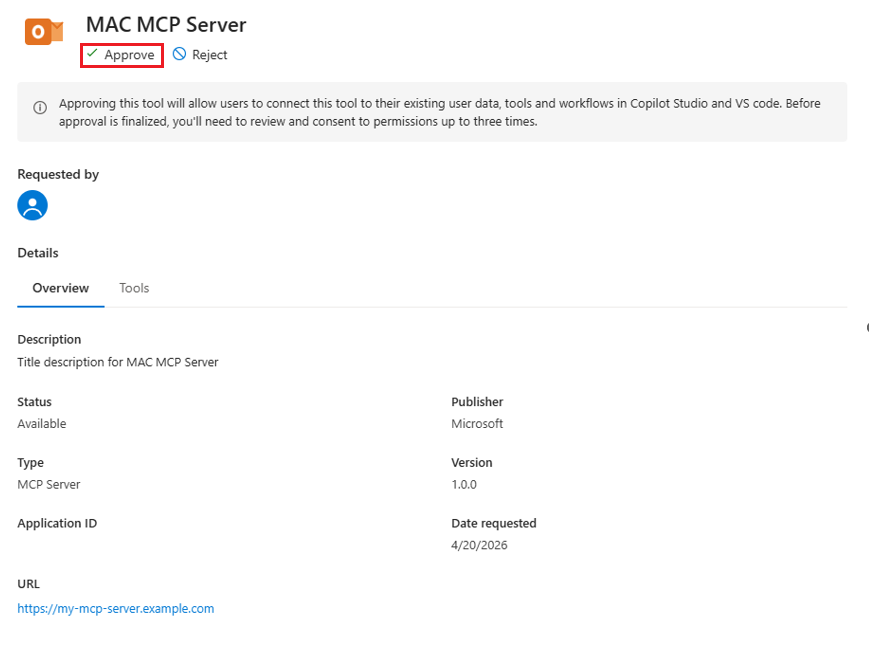Click the 'Requested by' heading
Image resolution: width=869 pixels, height=646 pixels.
[58, 175]
